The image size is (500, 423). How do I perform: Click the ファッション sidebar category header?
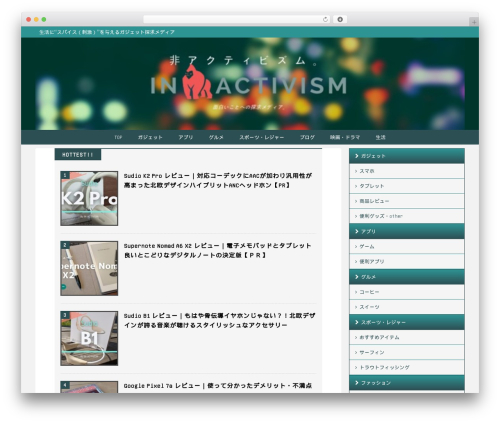click(x=407, y=383)
